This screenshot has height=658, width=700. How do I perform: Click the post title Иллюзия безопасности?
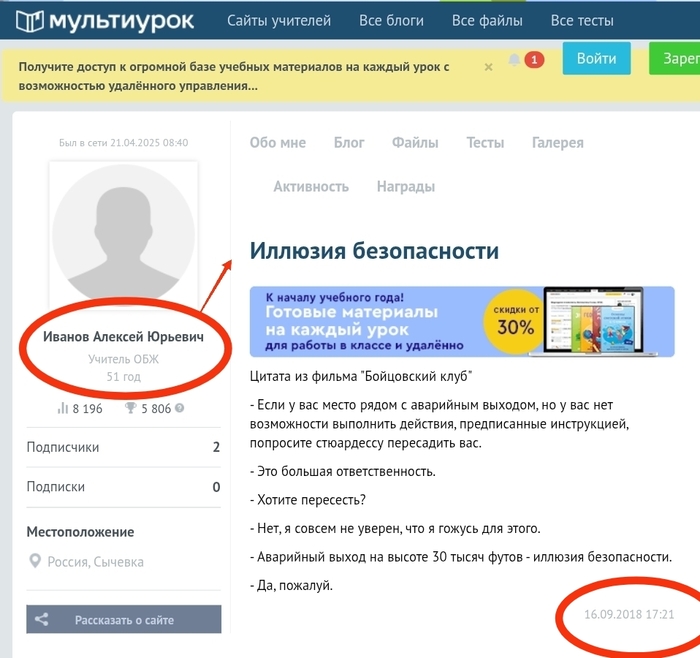point(374,250)
